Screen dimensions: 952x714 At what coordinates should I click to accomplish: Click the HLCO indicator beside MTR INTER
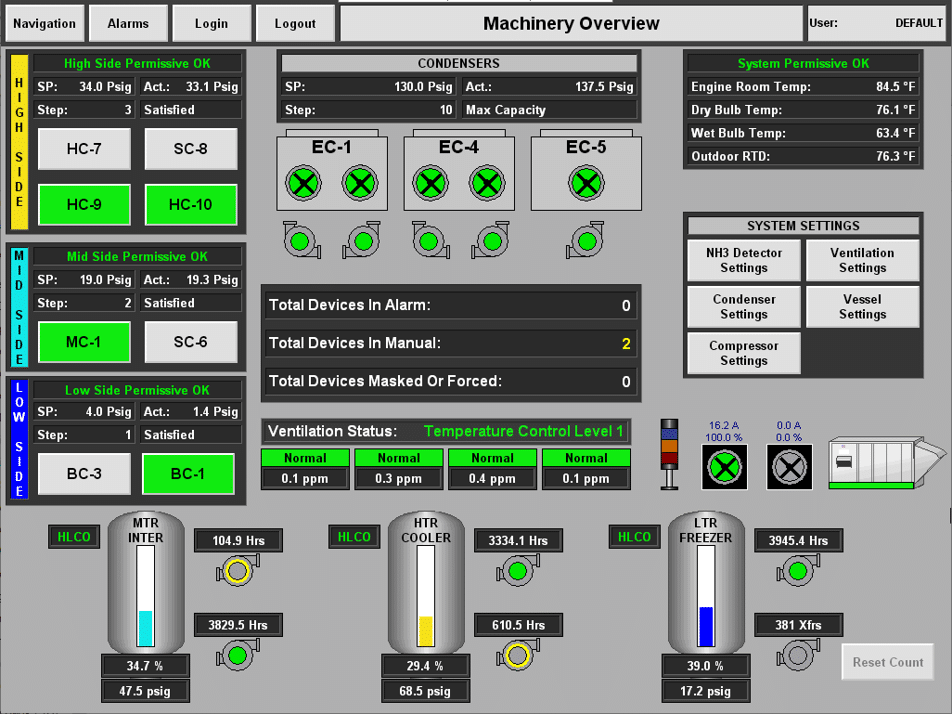74,537
